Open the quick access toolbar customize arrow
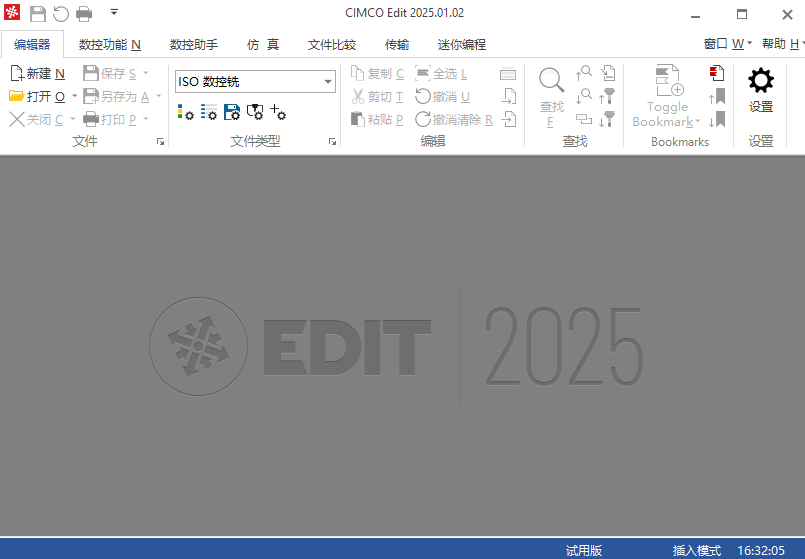Viewport: 805px width, 559px height. pyautogui.click(x=114, y=12)
